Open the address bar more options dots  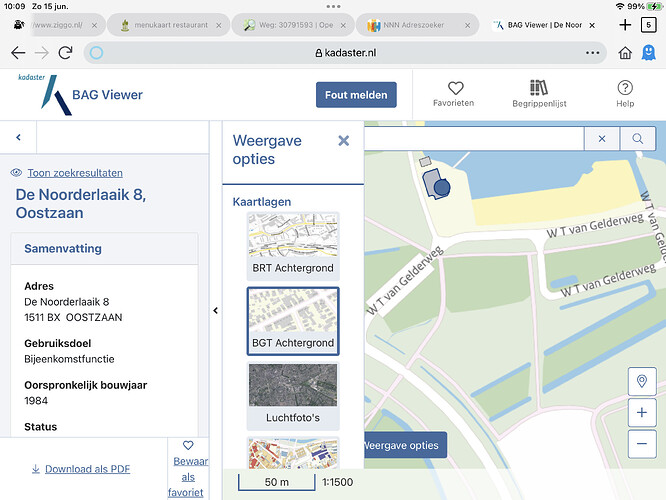pos(593,53)
